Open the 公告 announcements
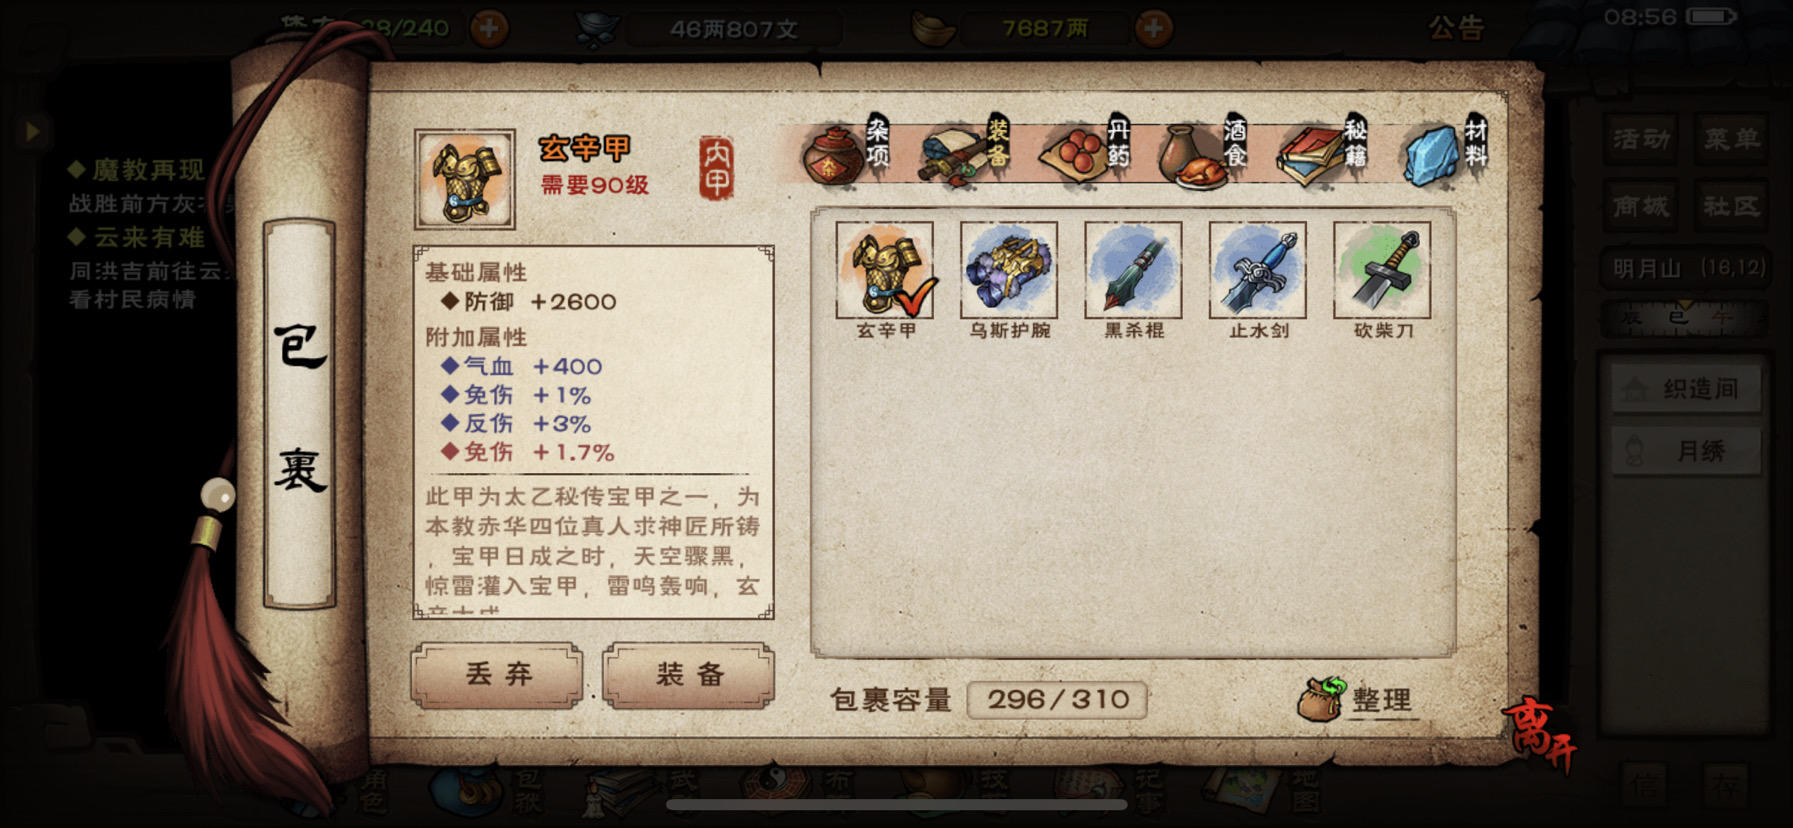1793x828 pixels. [1455, 28]
